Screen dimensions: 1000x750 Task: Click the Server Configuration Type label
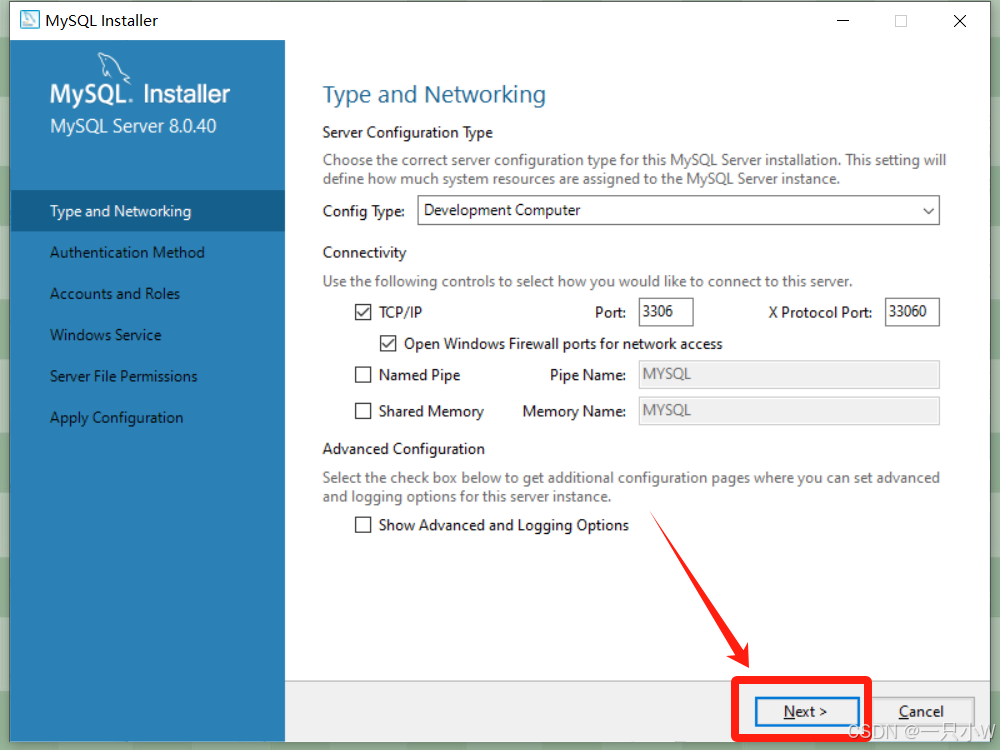[x=408, y=132]
